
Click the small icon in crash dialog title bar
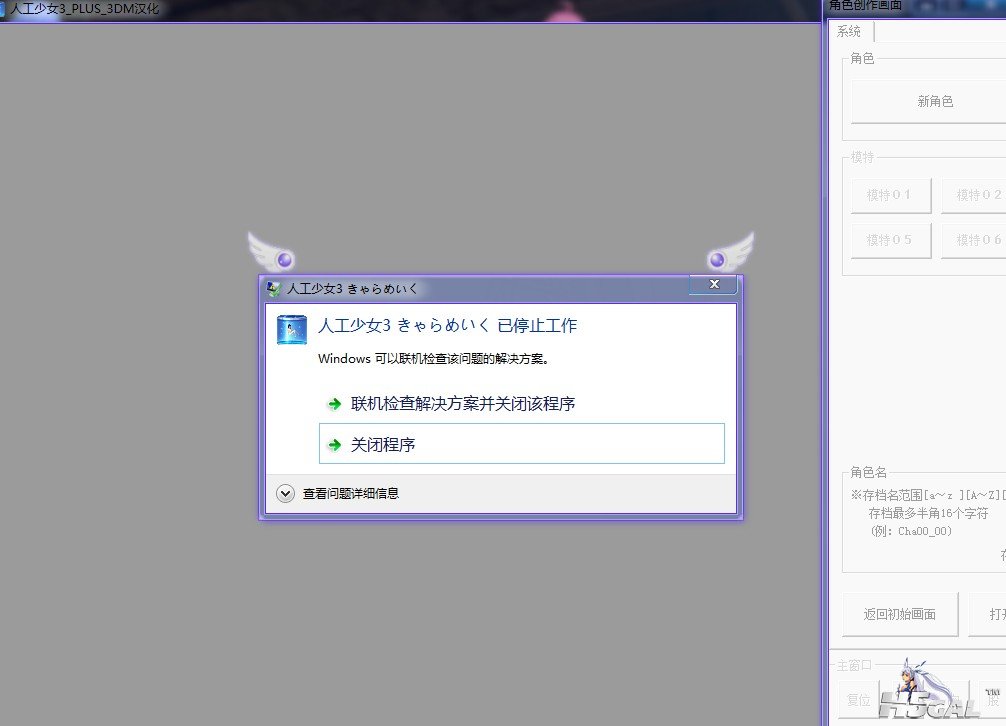273,289
